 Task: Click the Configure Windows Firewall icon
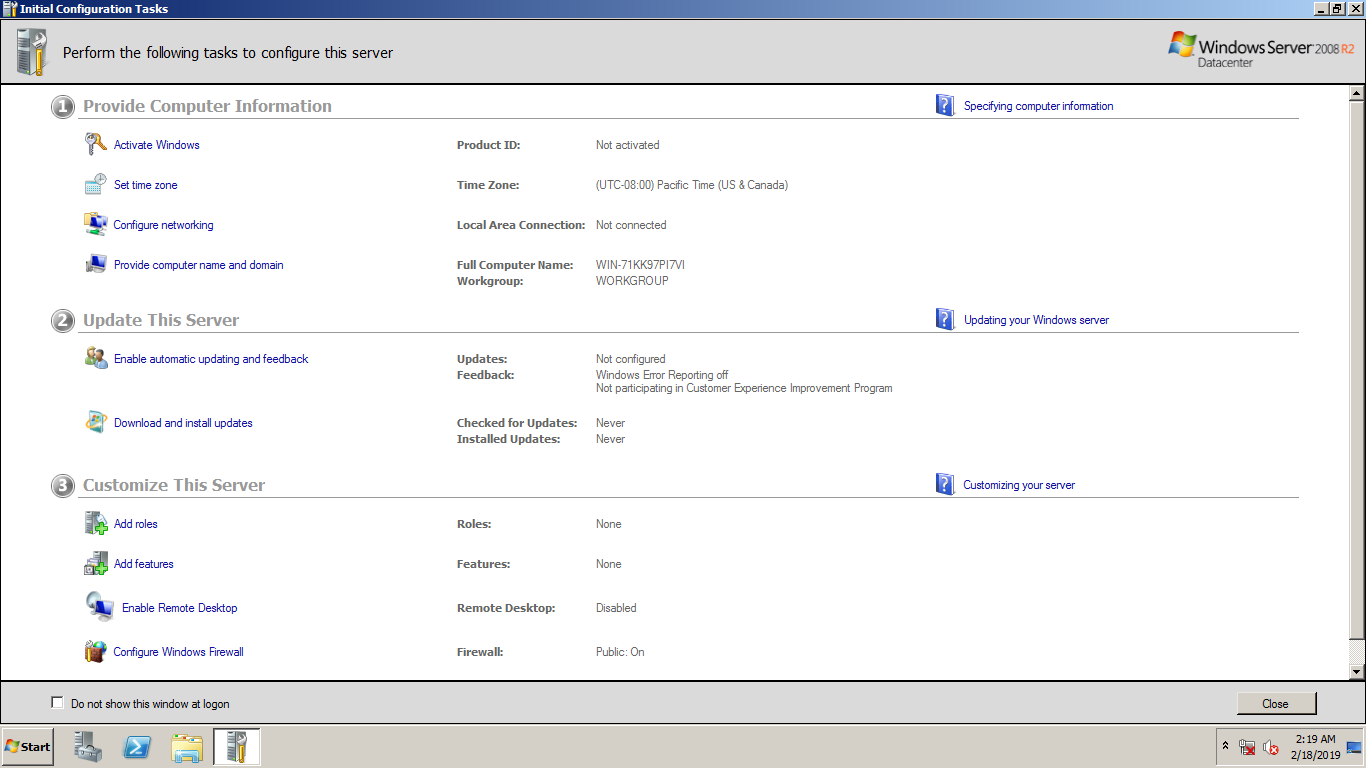95,651
